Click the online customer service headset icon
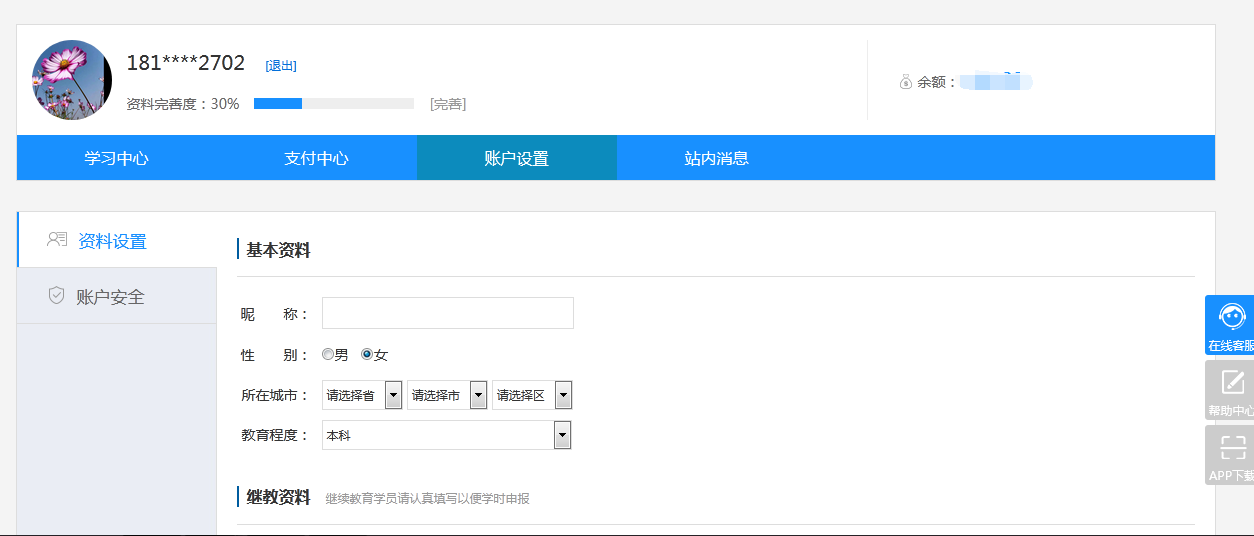Viewport: 1254px width, 536px height. tap(1233, 318)
